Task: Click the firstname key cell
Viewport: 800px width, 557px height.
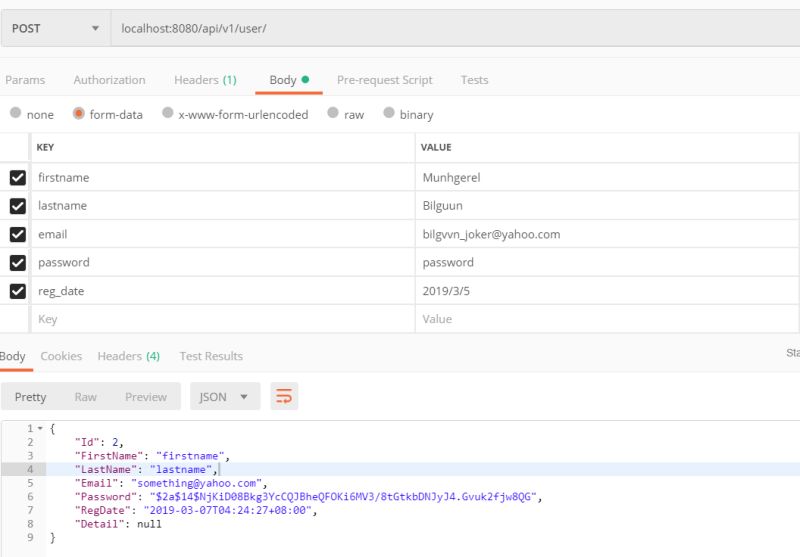Action: pos(223,178)
